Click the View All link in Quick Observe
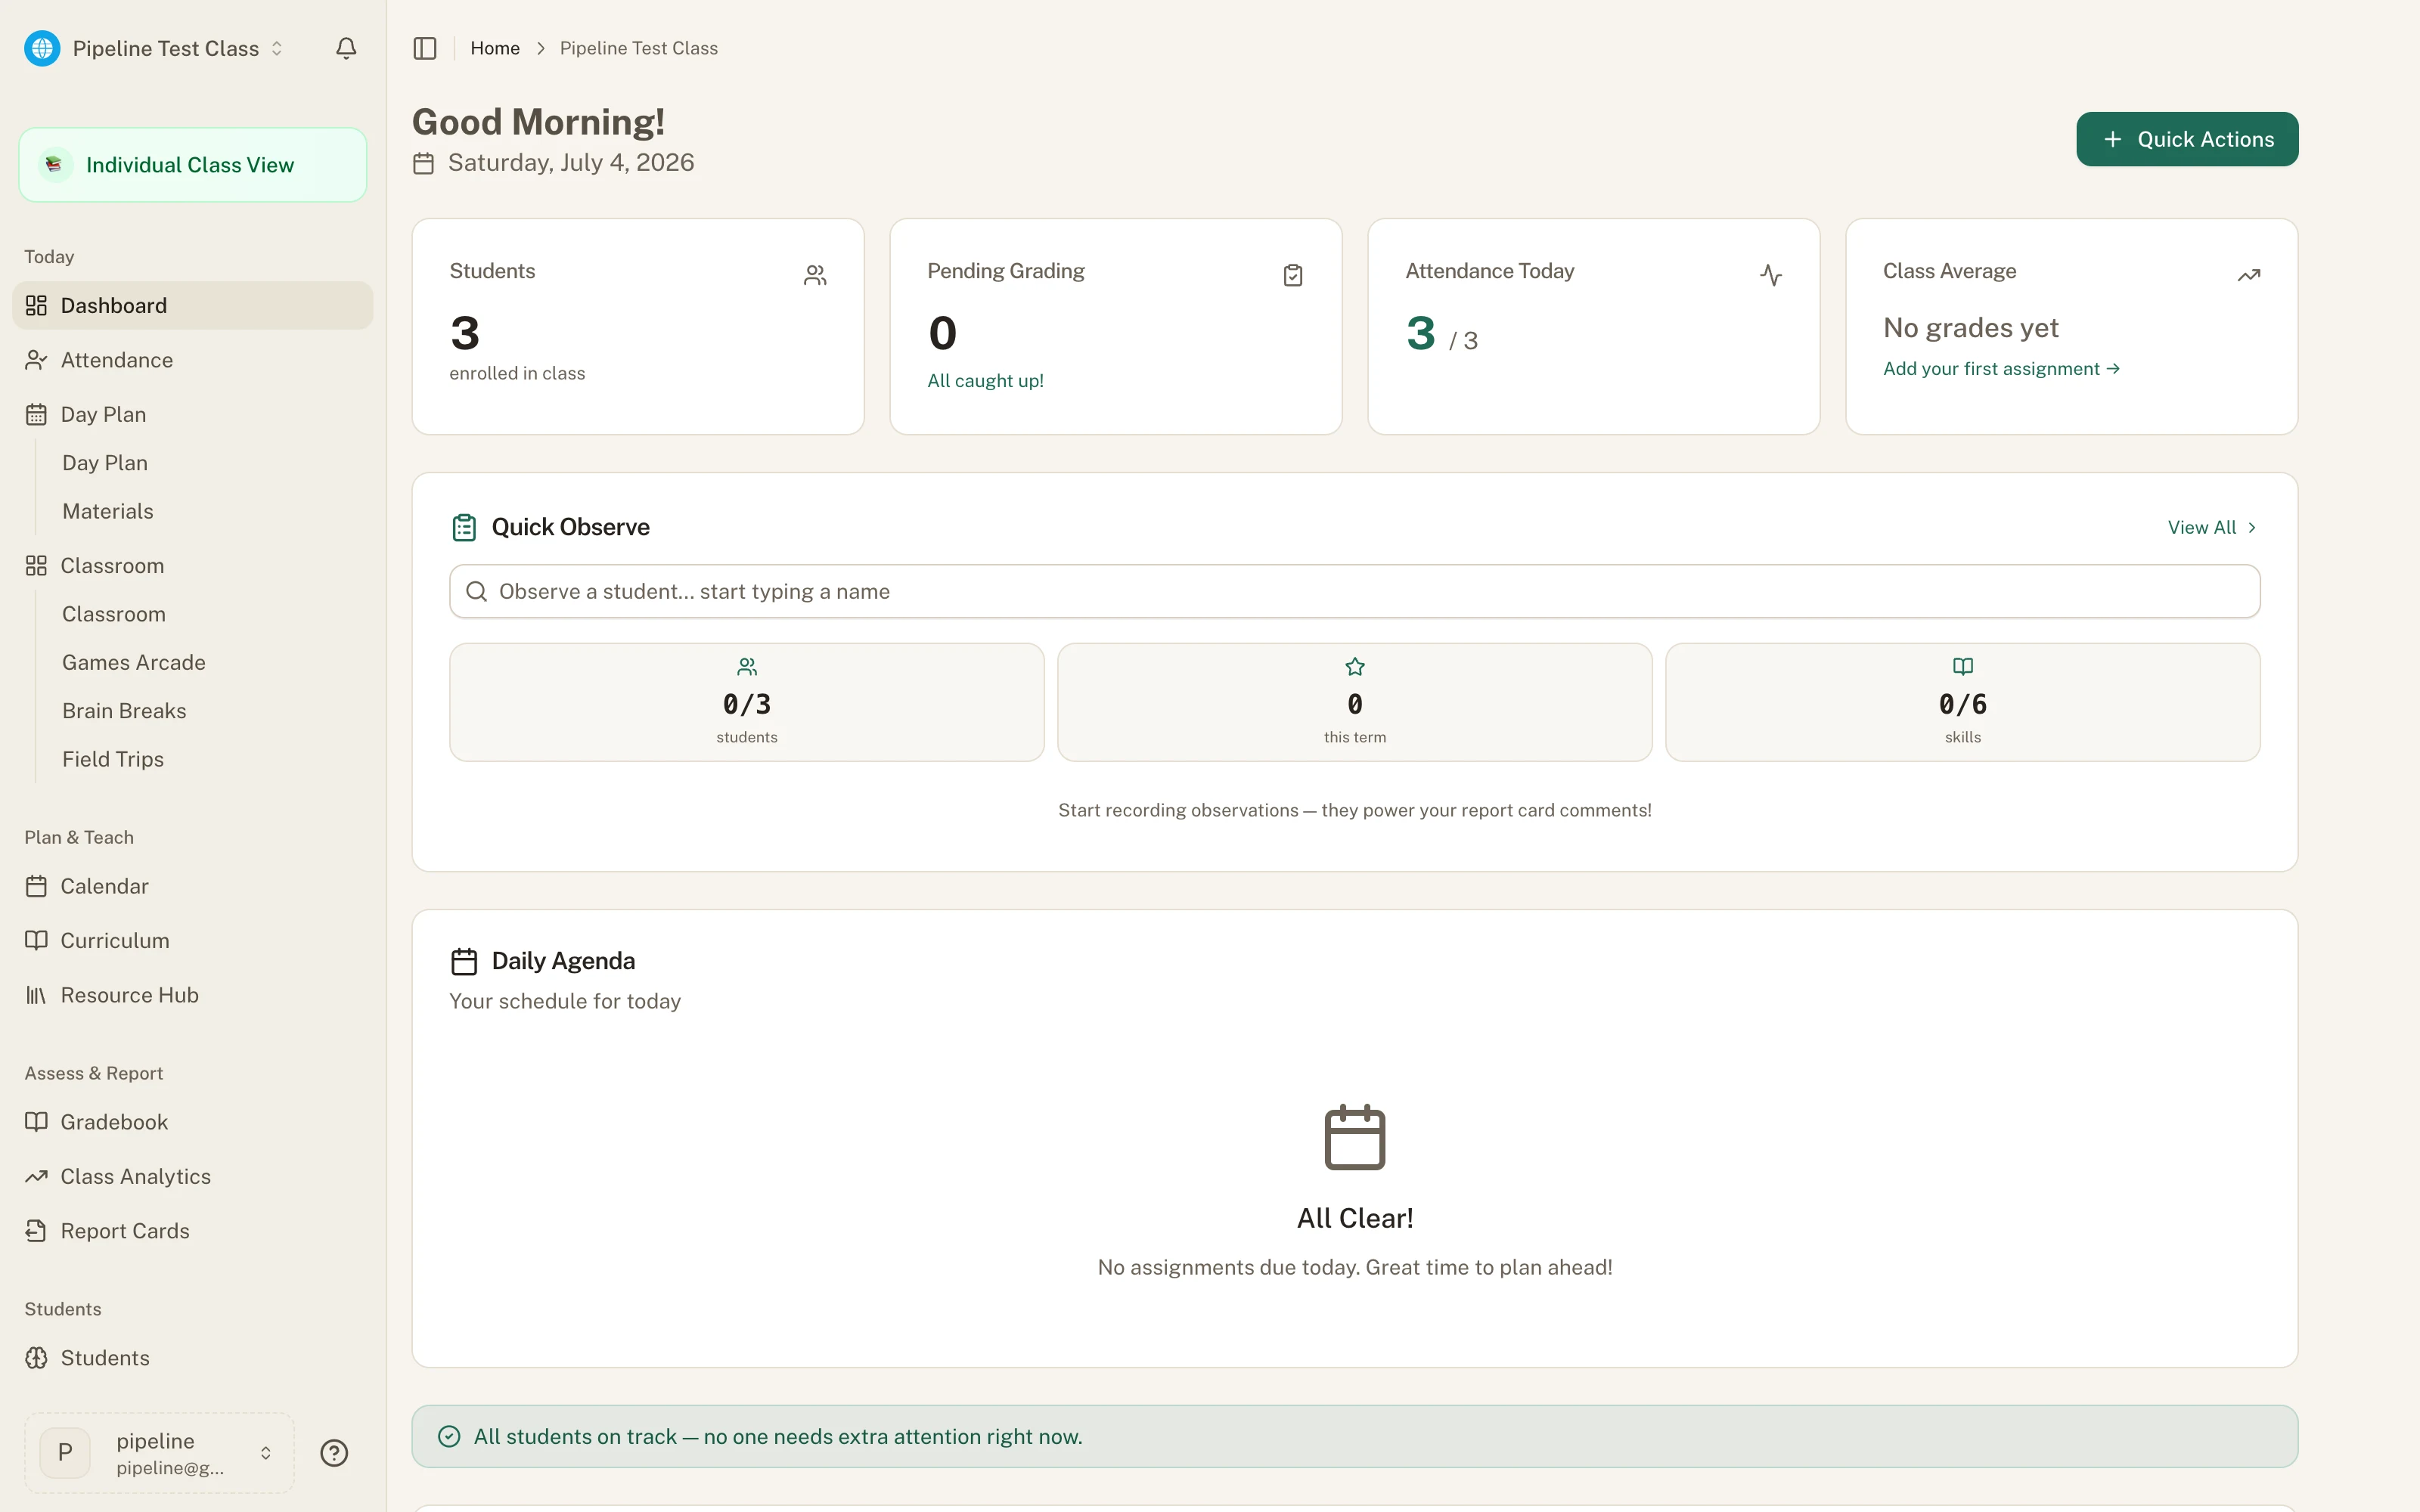The height and width of the screenshot is (1512, 2420). tap(2213, 527)
